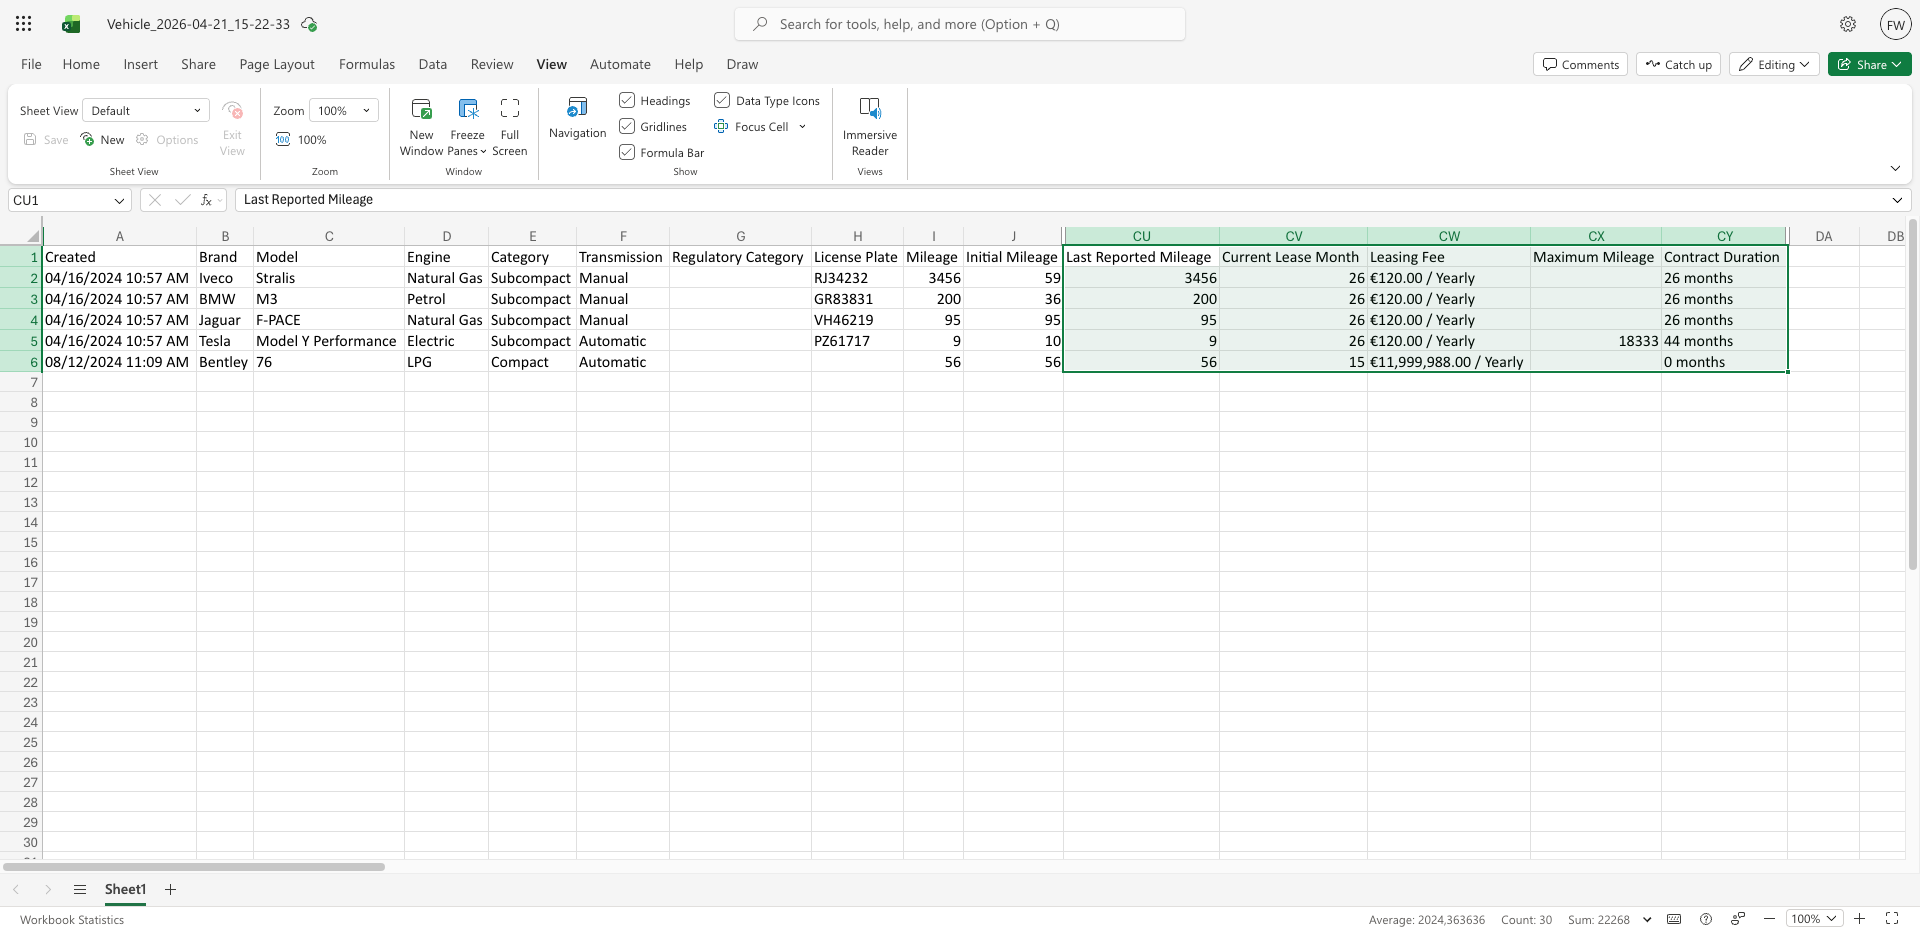Viewport: 1920px width, 929px height.
Task: Open the File menu
Action: click(x=31, y=64)
